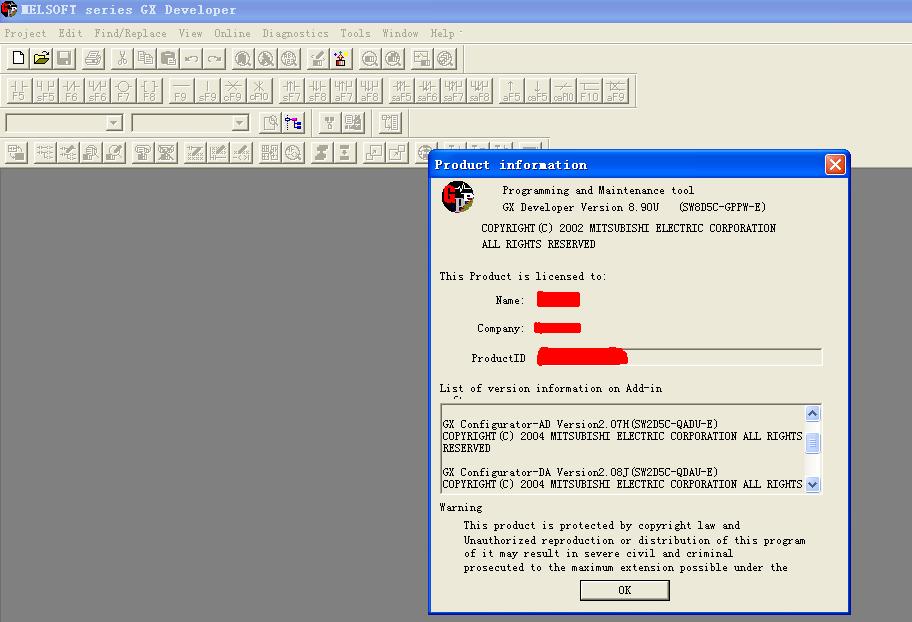The width and height of the screenshot is (912, 622).
Task: Expand the first empty toolbar combo box
Action: 113,123
